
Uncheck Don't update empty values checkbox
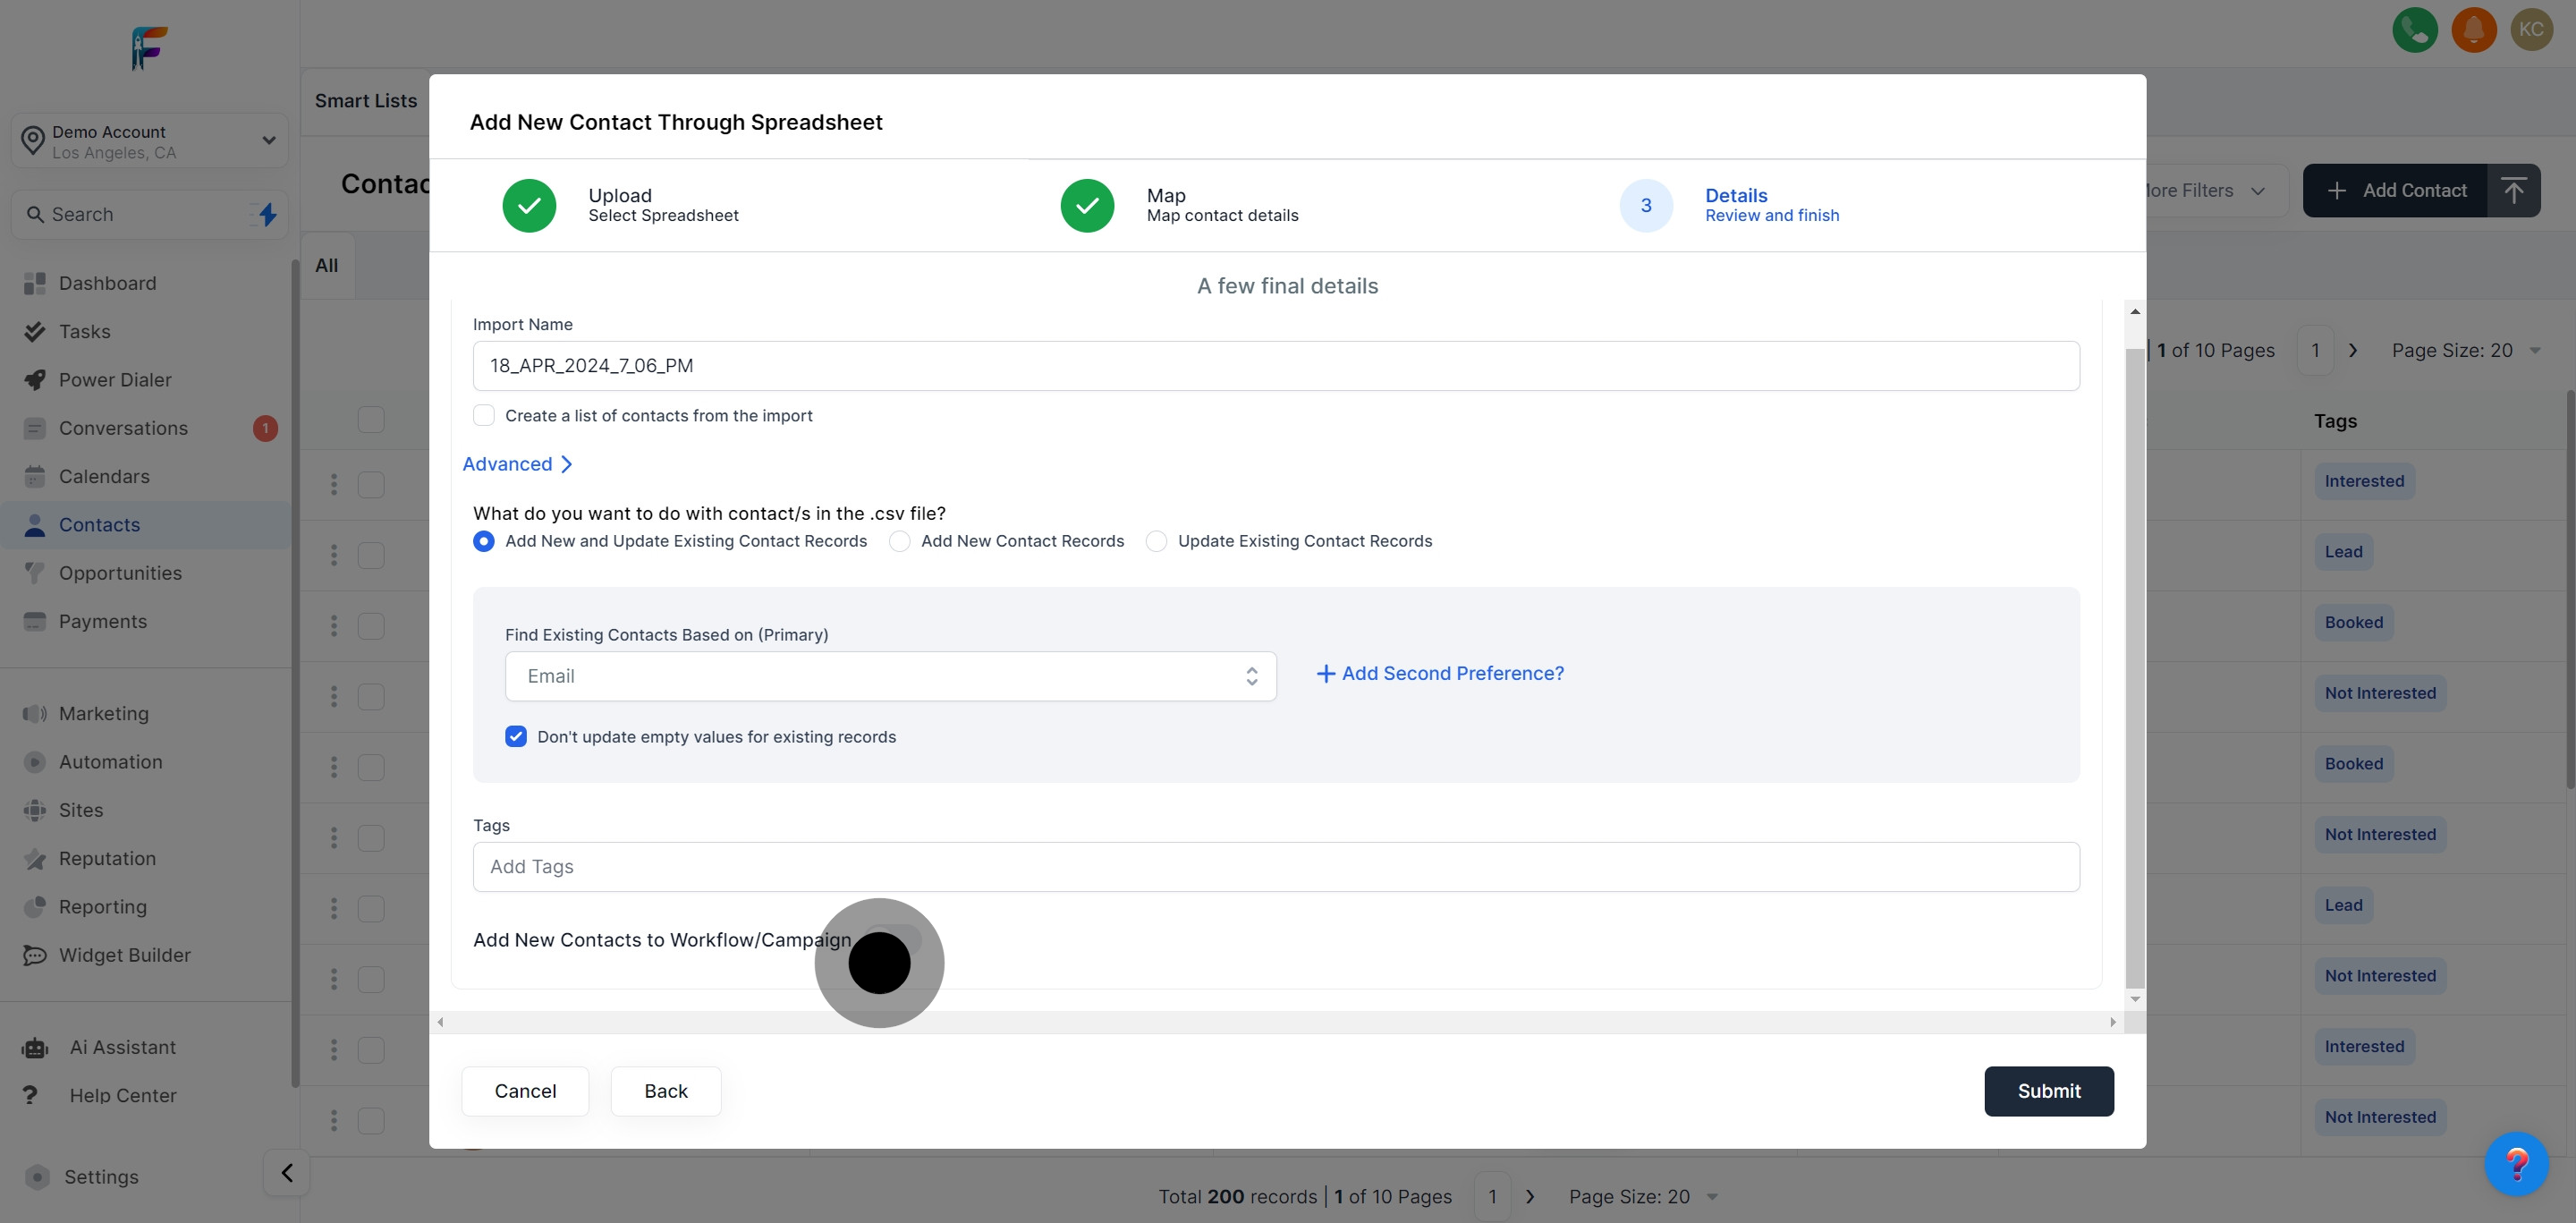(516, 736)
